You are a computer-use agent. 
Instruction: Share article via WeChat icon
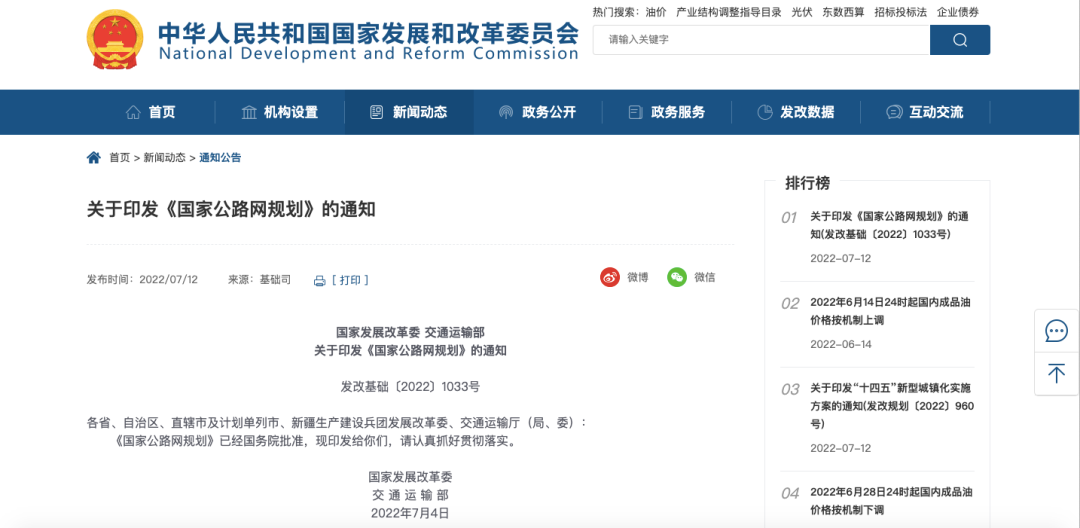click(x=678, y=277)
